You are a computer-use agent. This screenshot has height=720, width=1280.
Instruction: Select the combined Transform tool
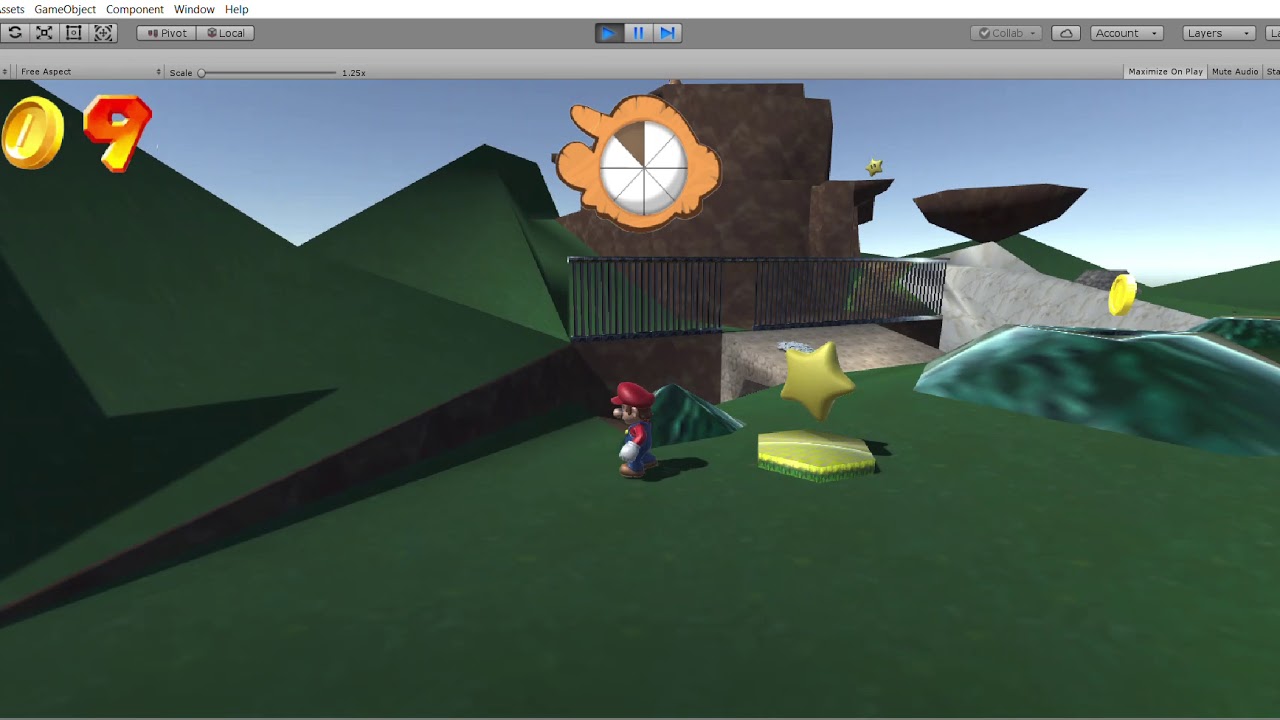103,33
